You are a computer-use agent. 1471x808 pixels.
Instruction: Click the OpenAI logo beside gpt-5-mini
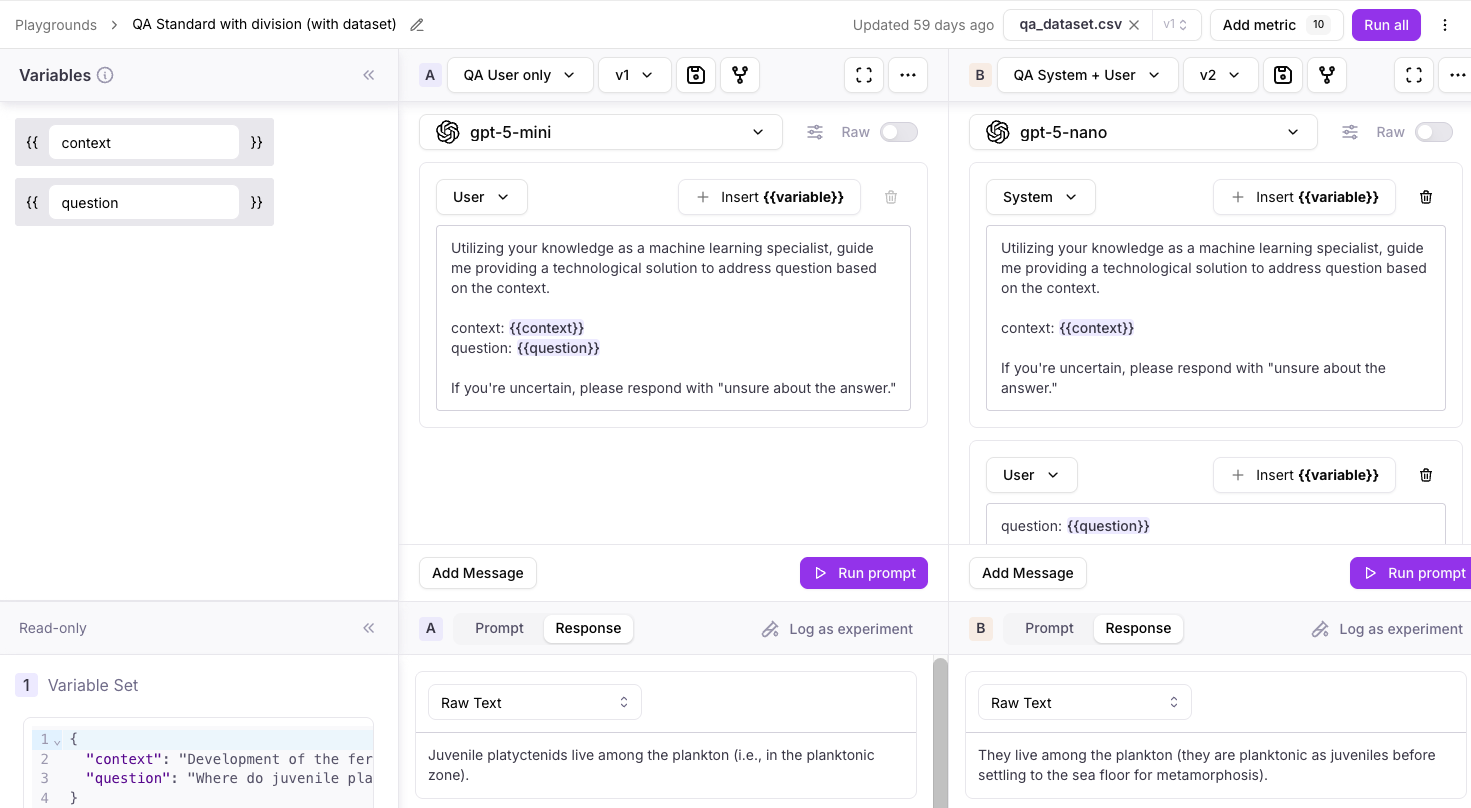(x=448, y=132)
